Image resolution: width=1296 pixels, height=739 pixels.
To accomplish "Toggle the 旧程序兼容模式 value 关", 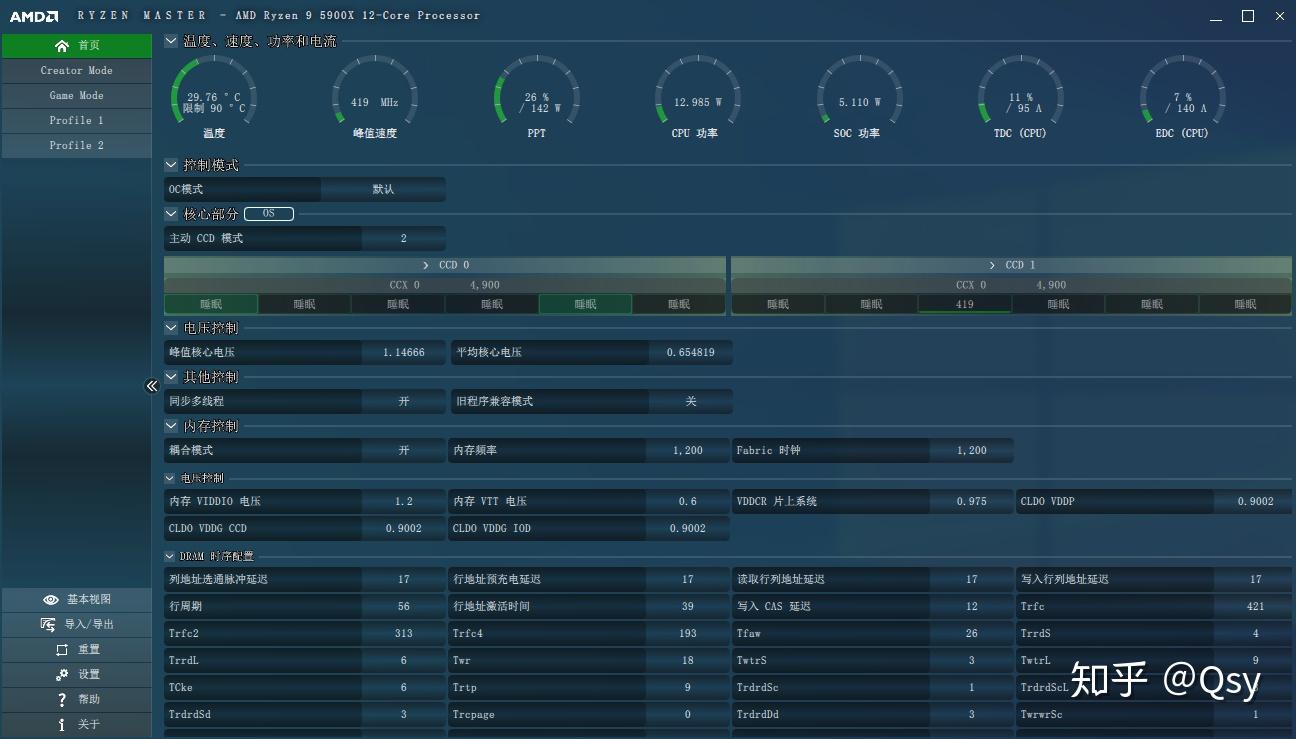I will point(690,402).
